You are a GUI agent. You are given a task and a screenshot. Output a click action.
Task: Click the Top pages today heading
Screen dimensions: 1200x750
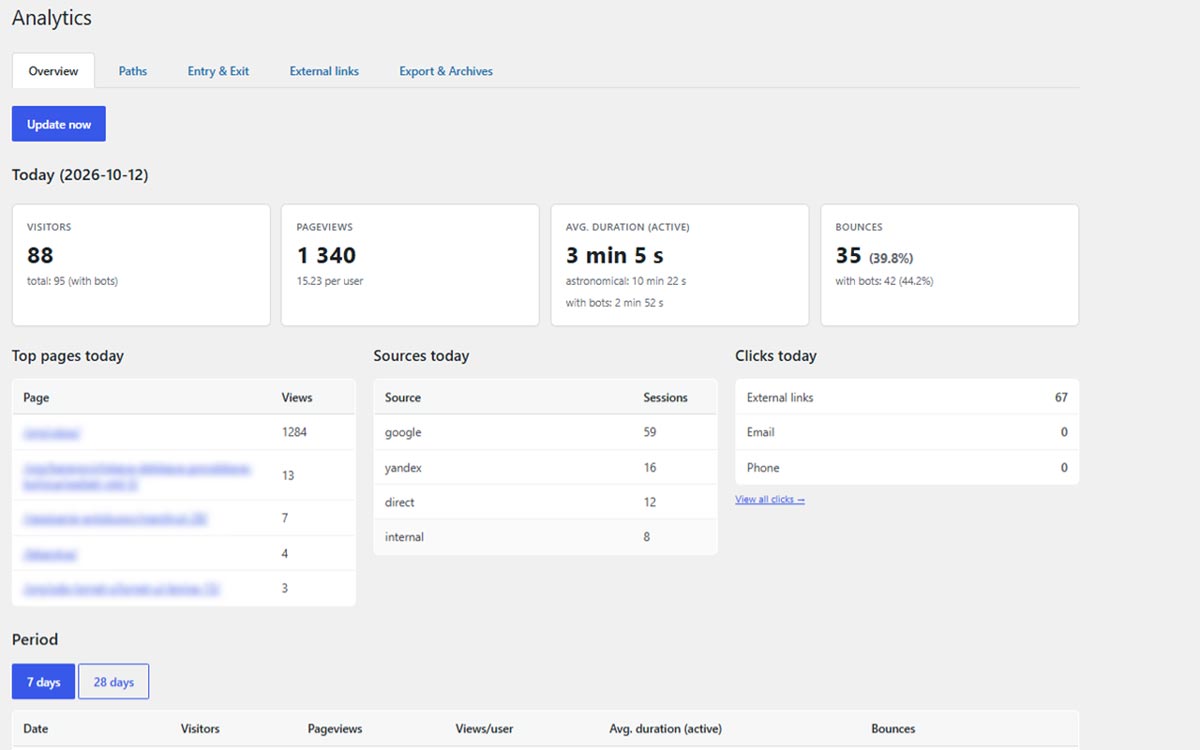[68, 355]
